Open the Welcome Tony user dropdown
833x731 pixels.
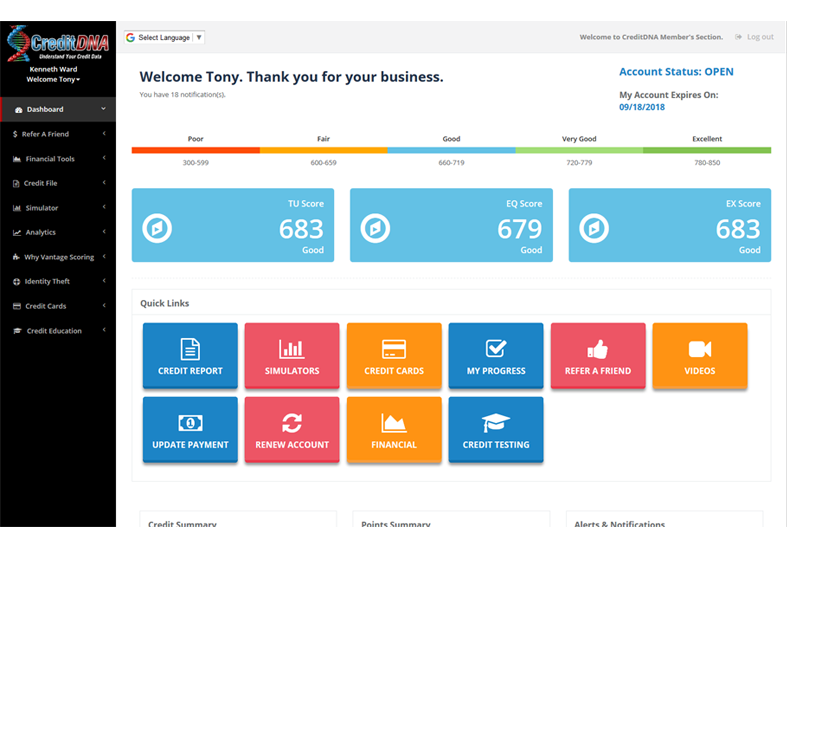pyautogui.click(x=53, y=80)
